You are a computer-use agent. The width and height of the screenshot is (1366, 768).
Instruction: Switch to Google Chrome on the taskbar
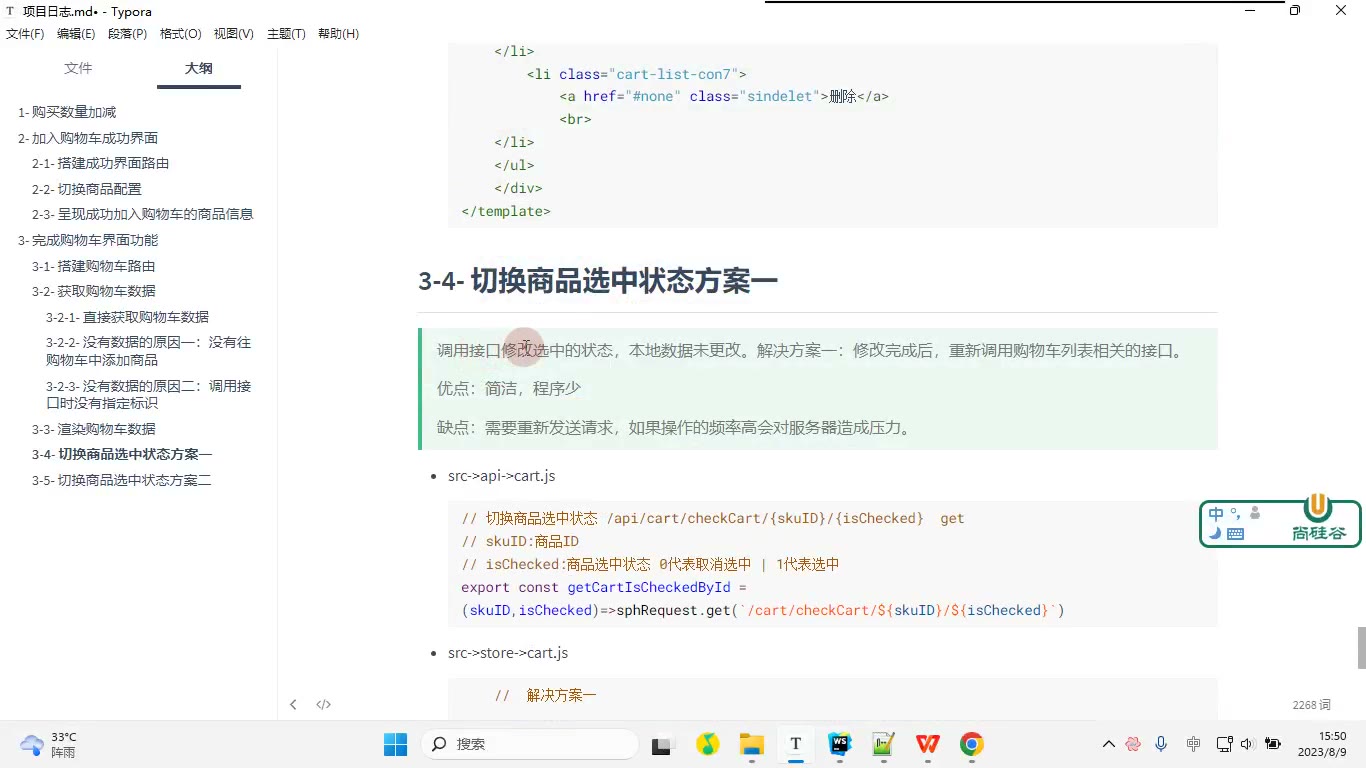click(x=972, y=744)
